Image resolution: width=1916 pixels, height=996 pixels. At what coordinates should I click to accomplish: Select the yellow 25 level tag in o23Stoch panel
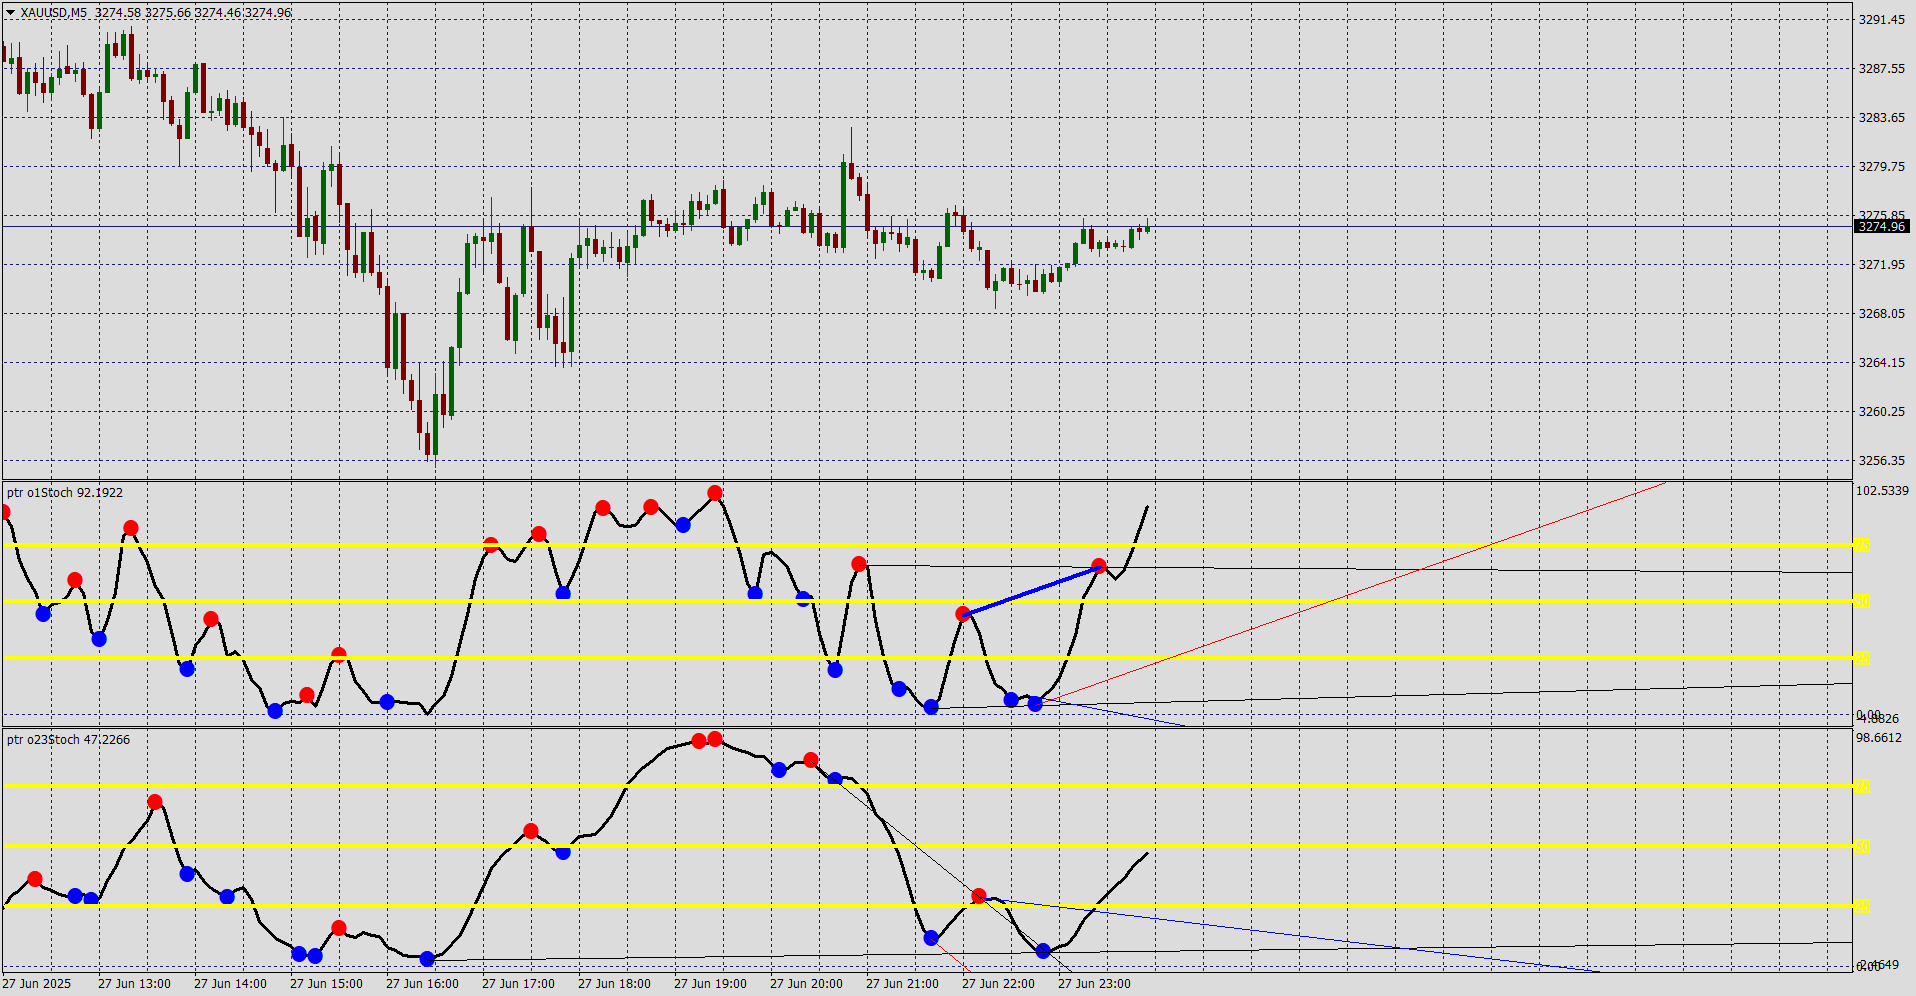(x=1861, y=906)
